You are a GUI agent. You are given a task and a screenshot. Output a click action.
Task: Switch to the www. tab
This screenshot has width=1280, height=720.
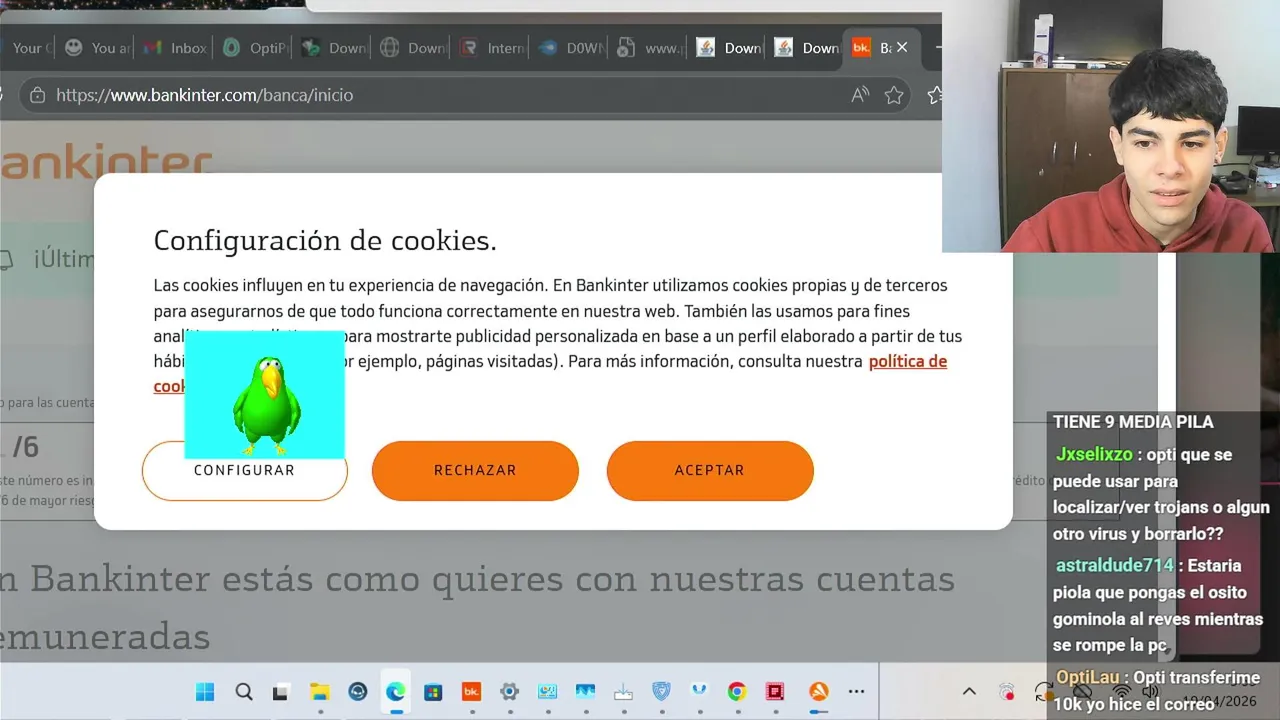coord(650,48)
